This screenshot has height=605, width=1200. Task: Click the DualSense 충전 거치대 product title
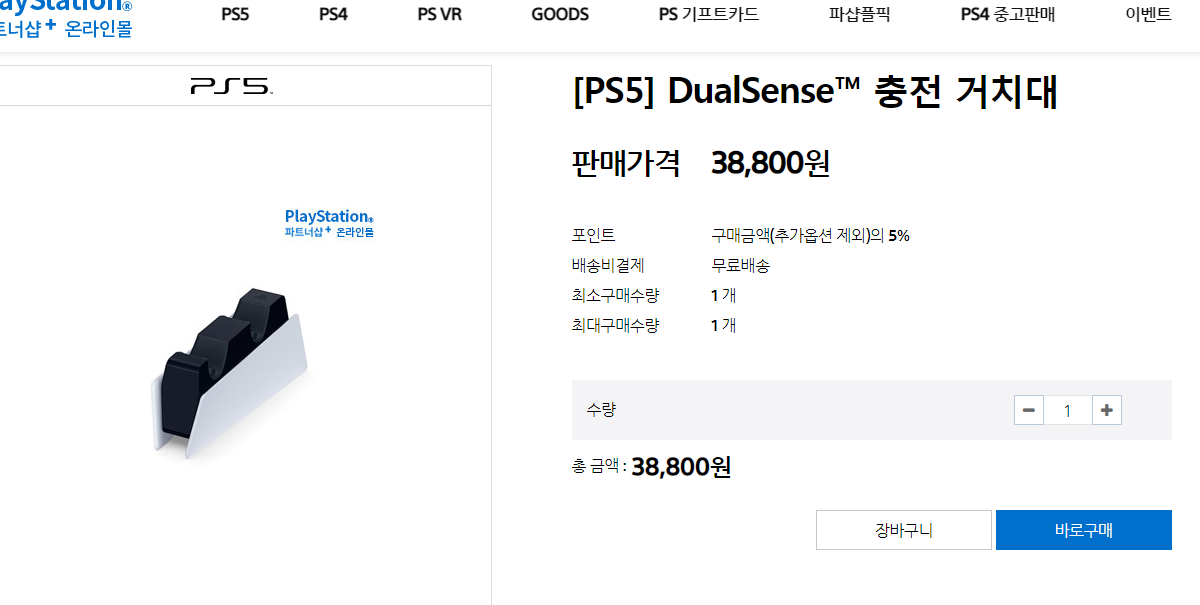tap(815, 92)
